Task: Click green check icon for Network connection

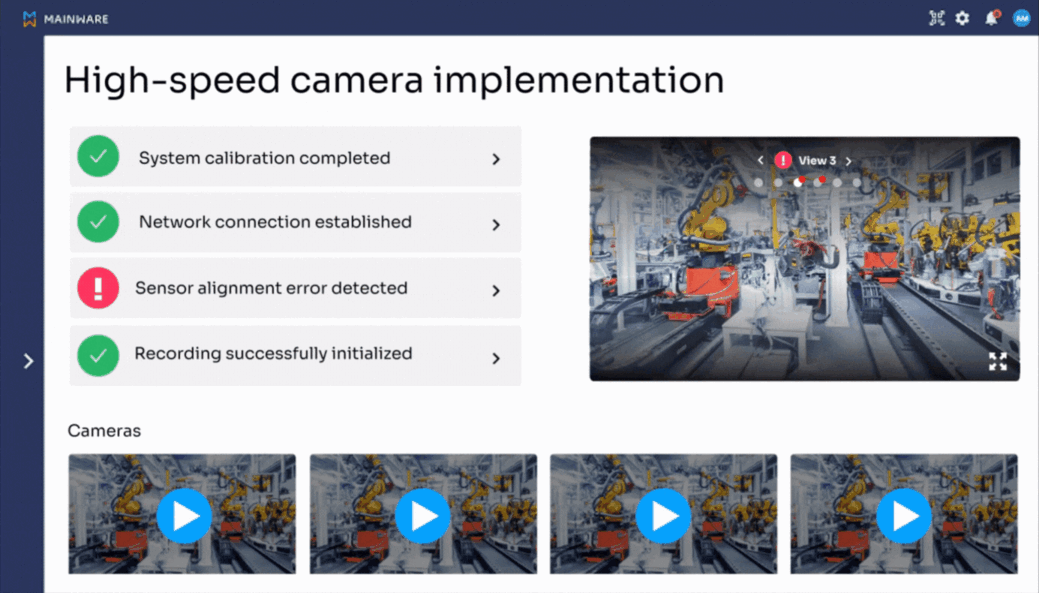Action: coord(98,221)
